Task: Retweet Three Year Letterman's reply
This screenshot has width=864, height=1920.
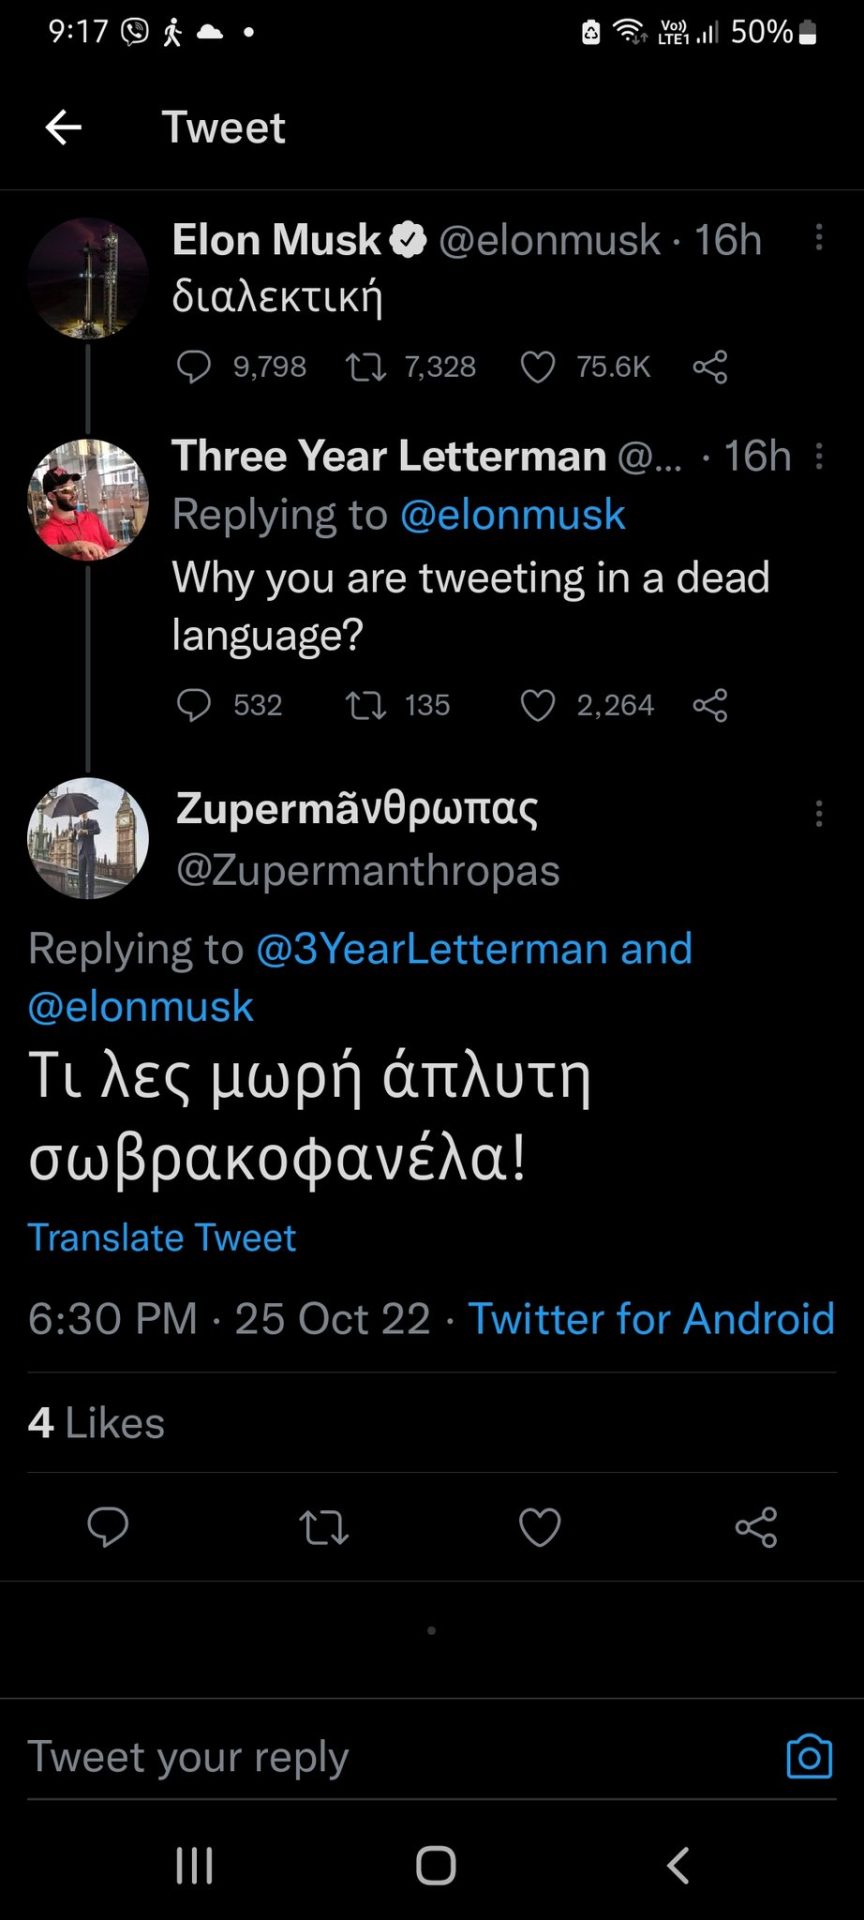Action: 366,706
